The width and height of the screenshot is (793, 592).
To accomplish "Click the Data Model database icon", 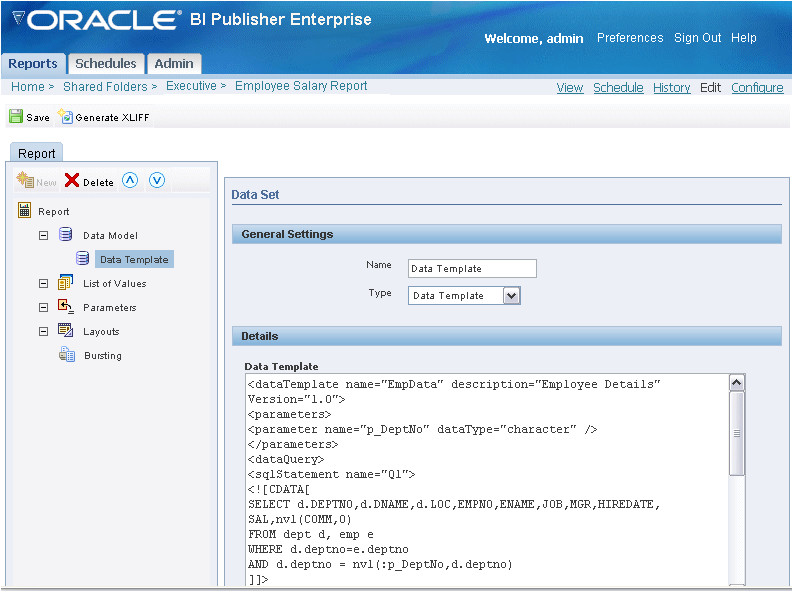I will pyautogui.click(x=65, y=234).
